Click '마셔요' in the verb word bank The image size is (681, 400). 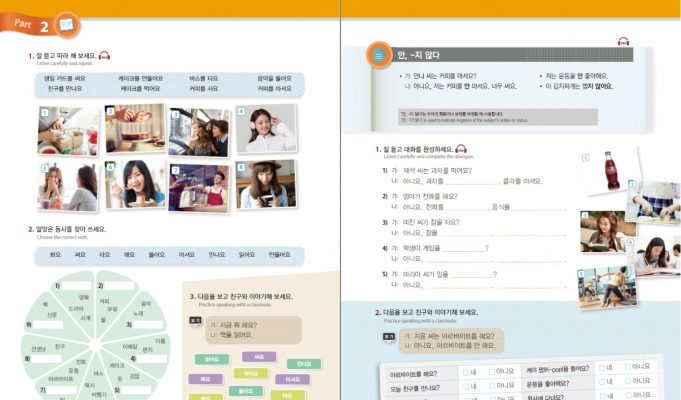[x=186, y=255]
